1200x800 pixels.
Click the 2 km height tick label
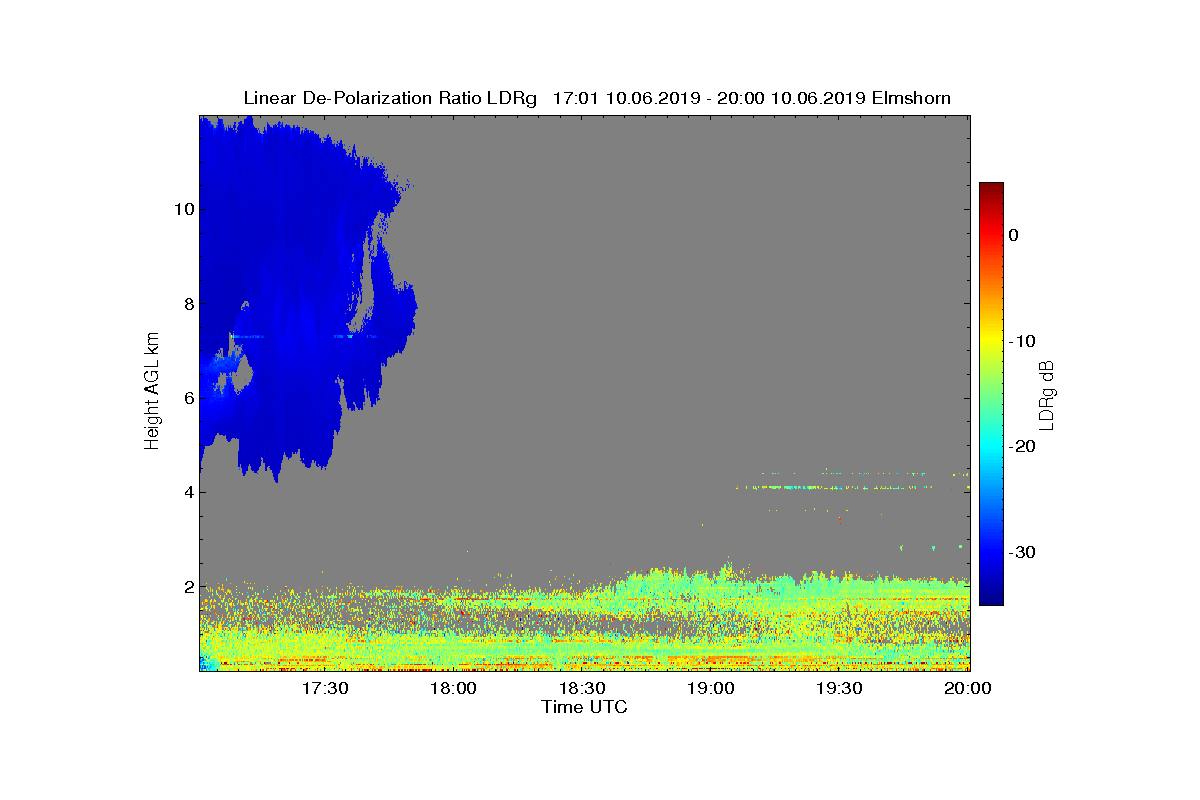click(186, 587)
